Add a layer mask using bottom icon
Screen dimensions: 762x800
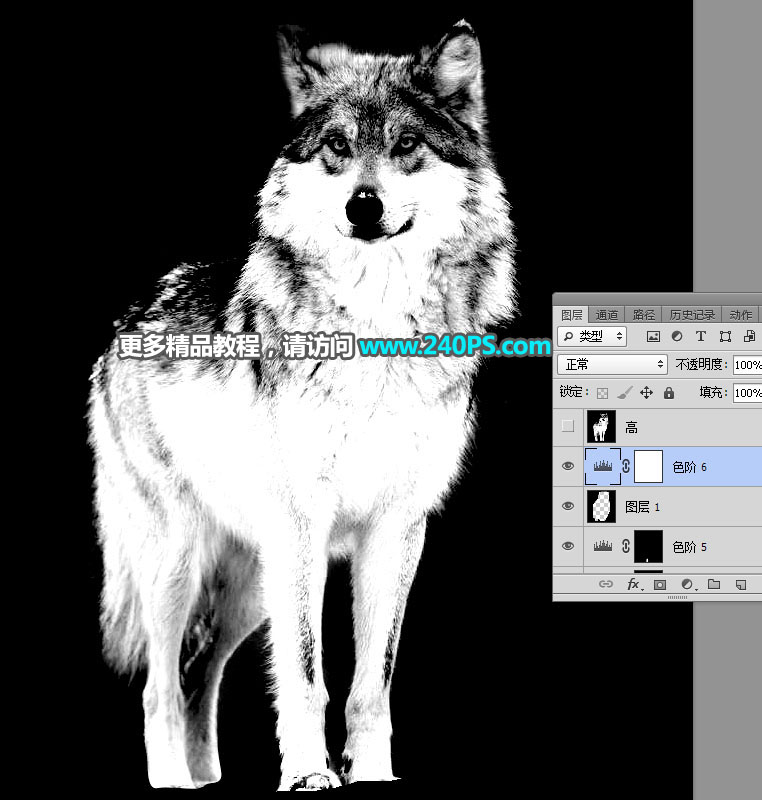pos(660,584)
